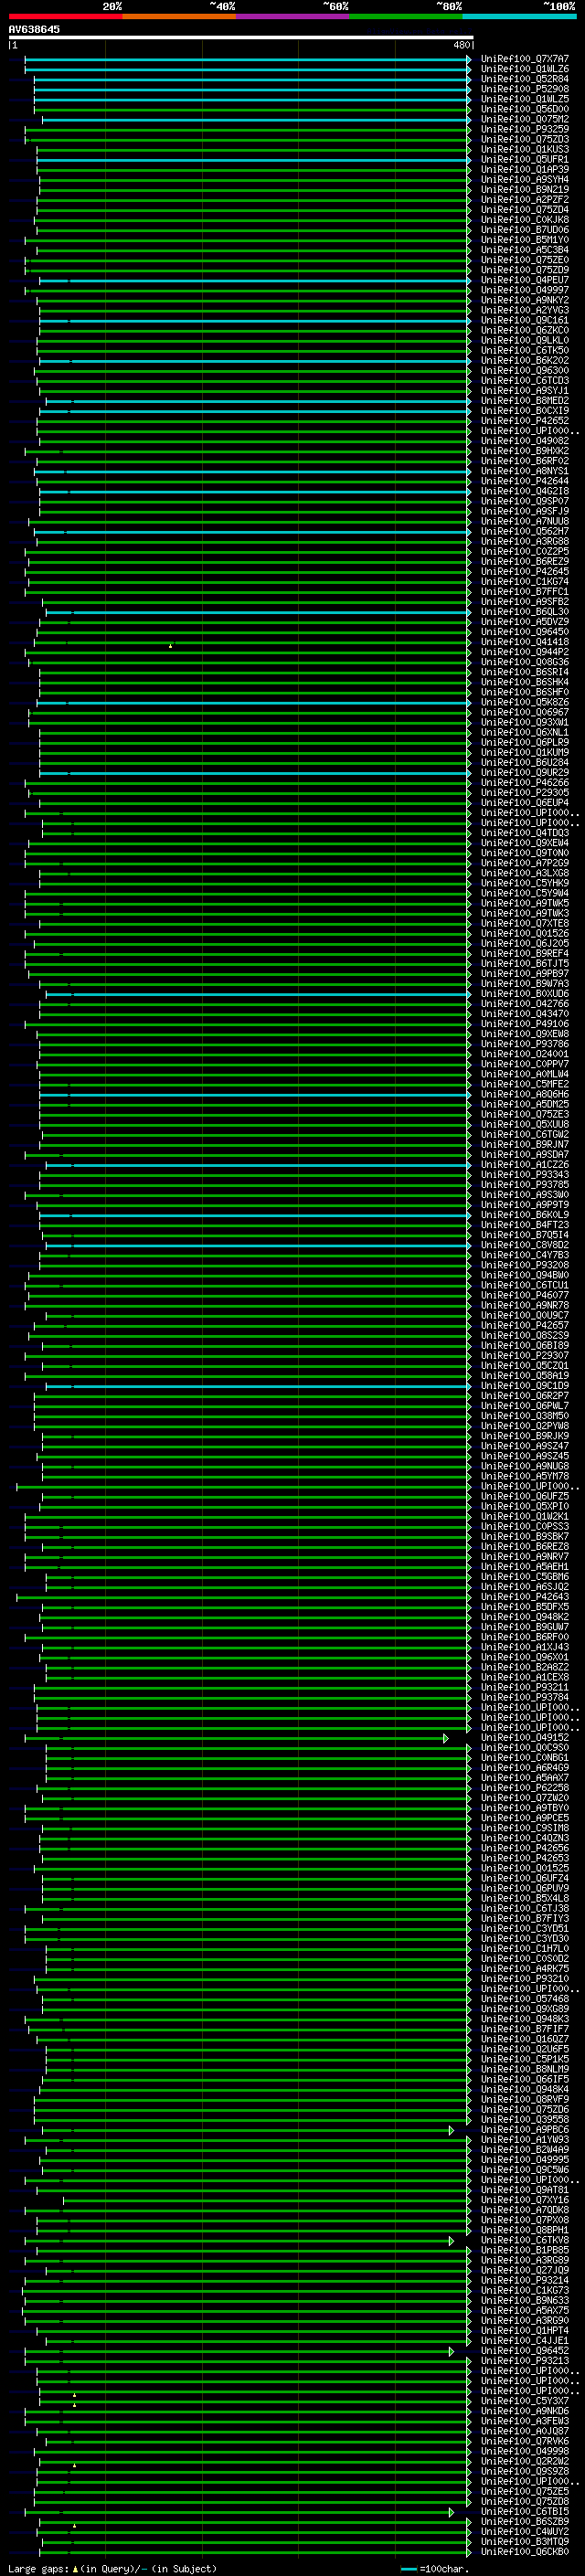
Task: Select hit label UniRef100_Q4PEU7
Action: point(525,280)
